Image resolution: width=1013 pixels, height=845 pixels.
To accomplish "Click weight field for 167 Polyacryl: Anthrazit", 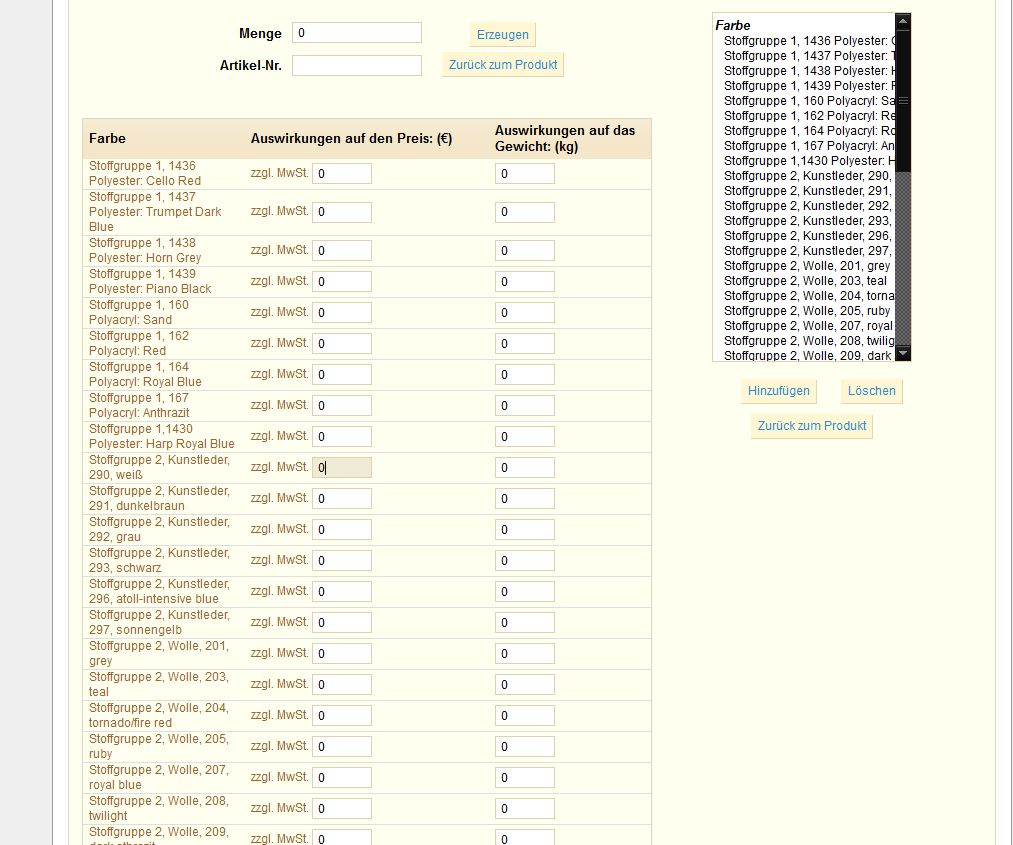I will coord(525,406).
